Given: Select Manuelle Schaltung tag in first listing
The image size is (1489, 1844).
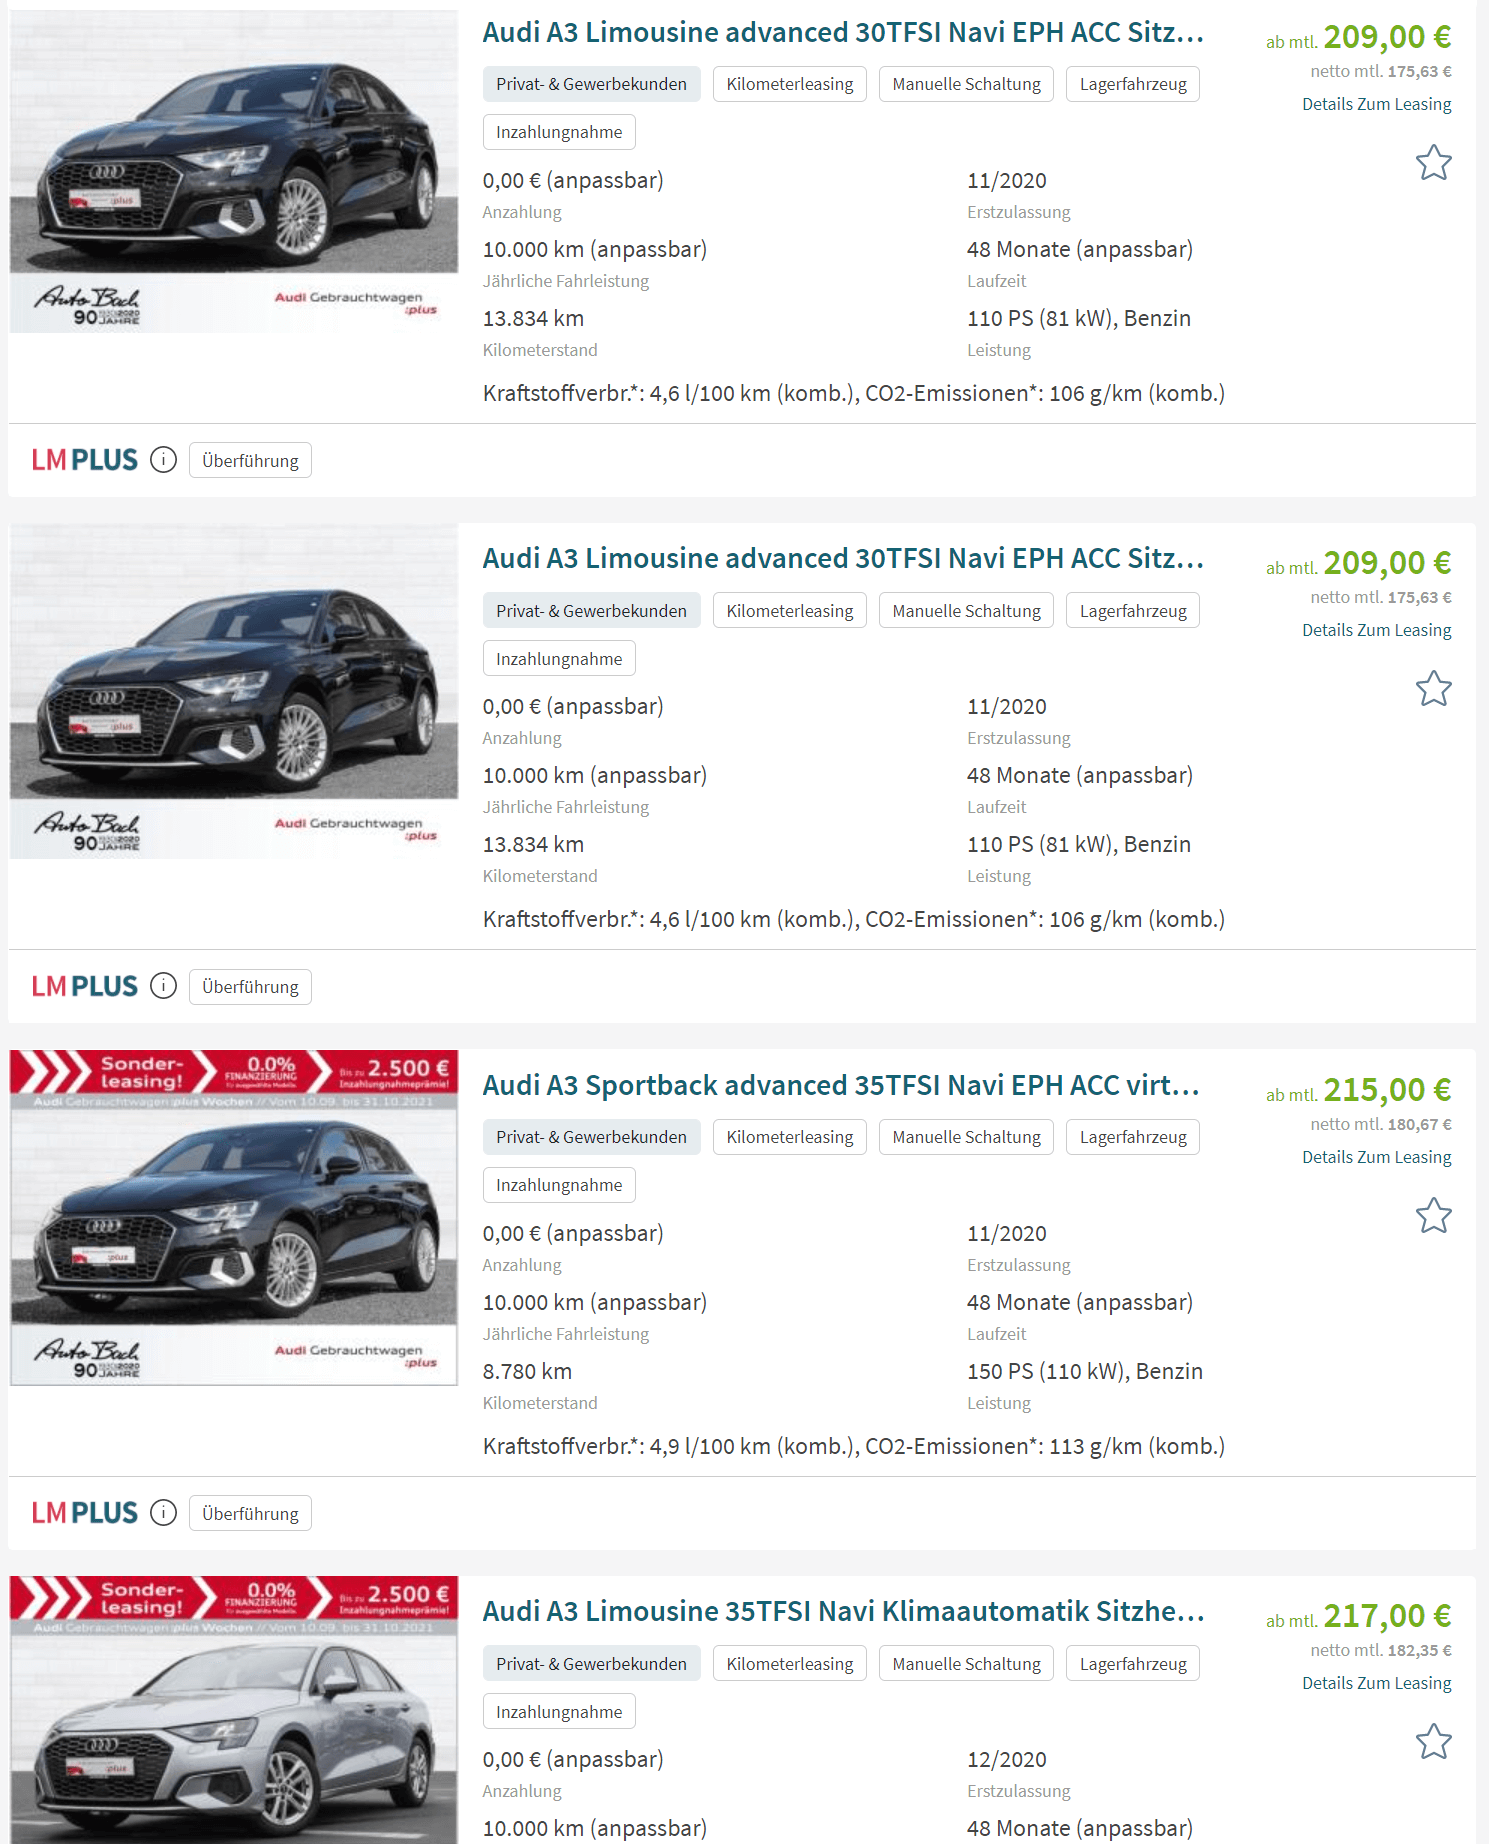Looking at the screenshot, I should [x=966, y=84].
